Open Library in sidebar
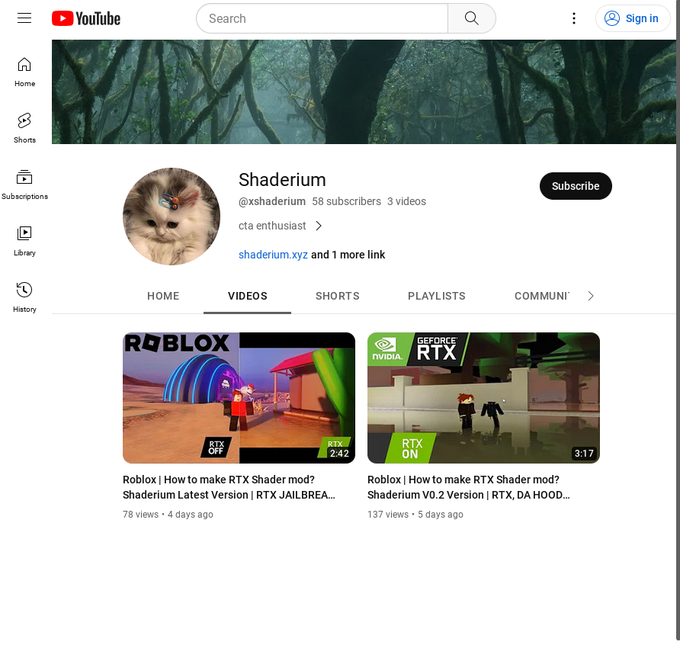The width and height of the screenshot is (680, 661). point(24,241)
